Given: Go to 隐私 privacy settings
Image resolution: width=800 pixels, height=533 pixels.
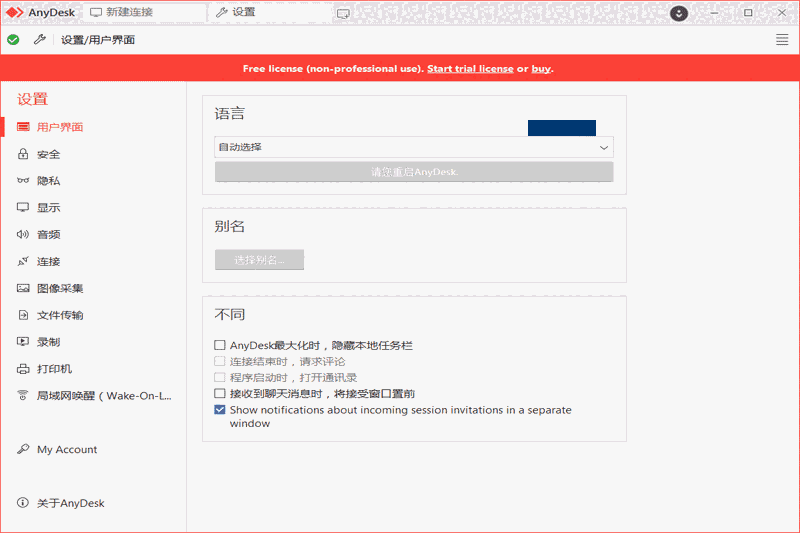Looking at the screenshot, I should (48, 181).
